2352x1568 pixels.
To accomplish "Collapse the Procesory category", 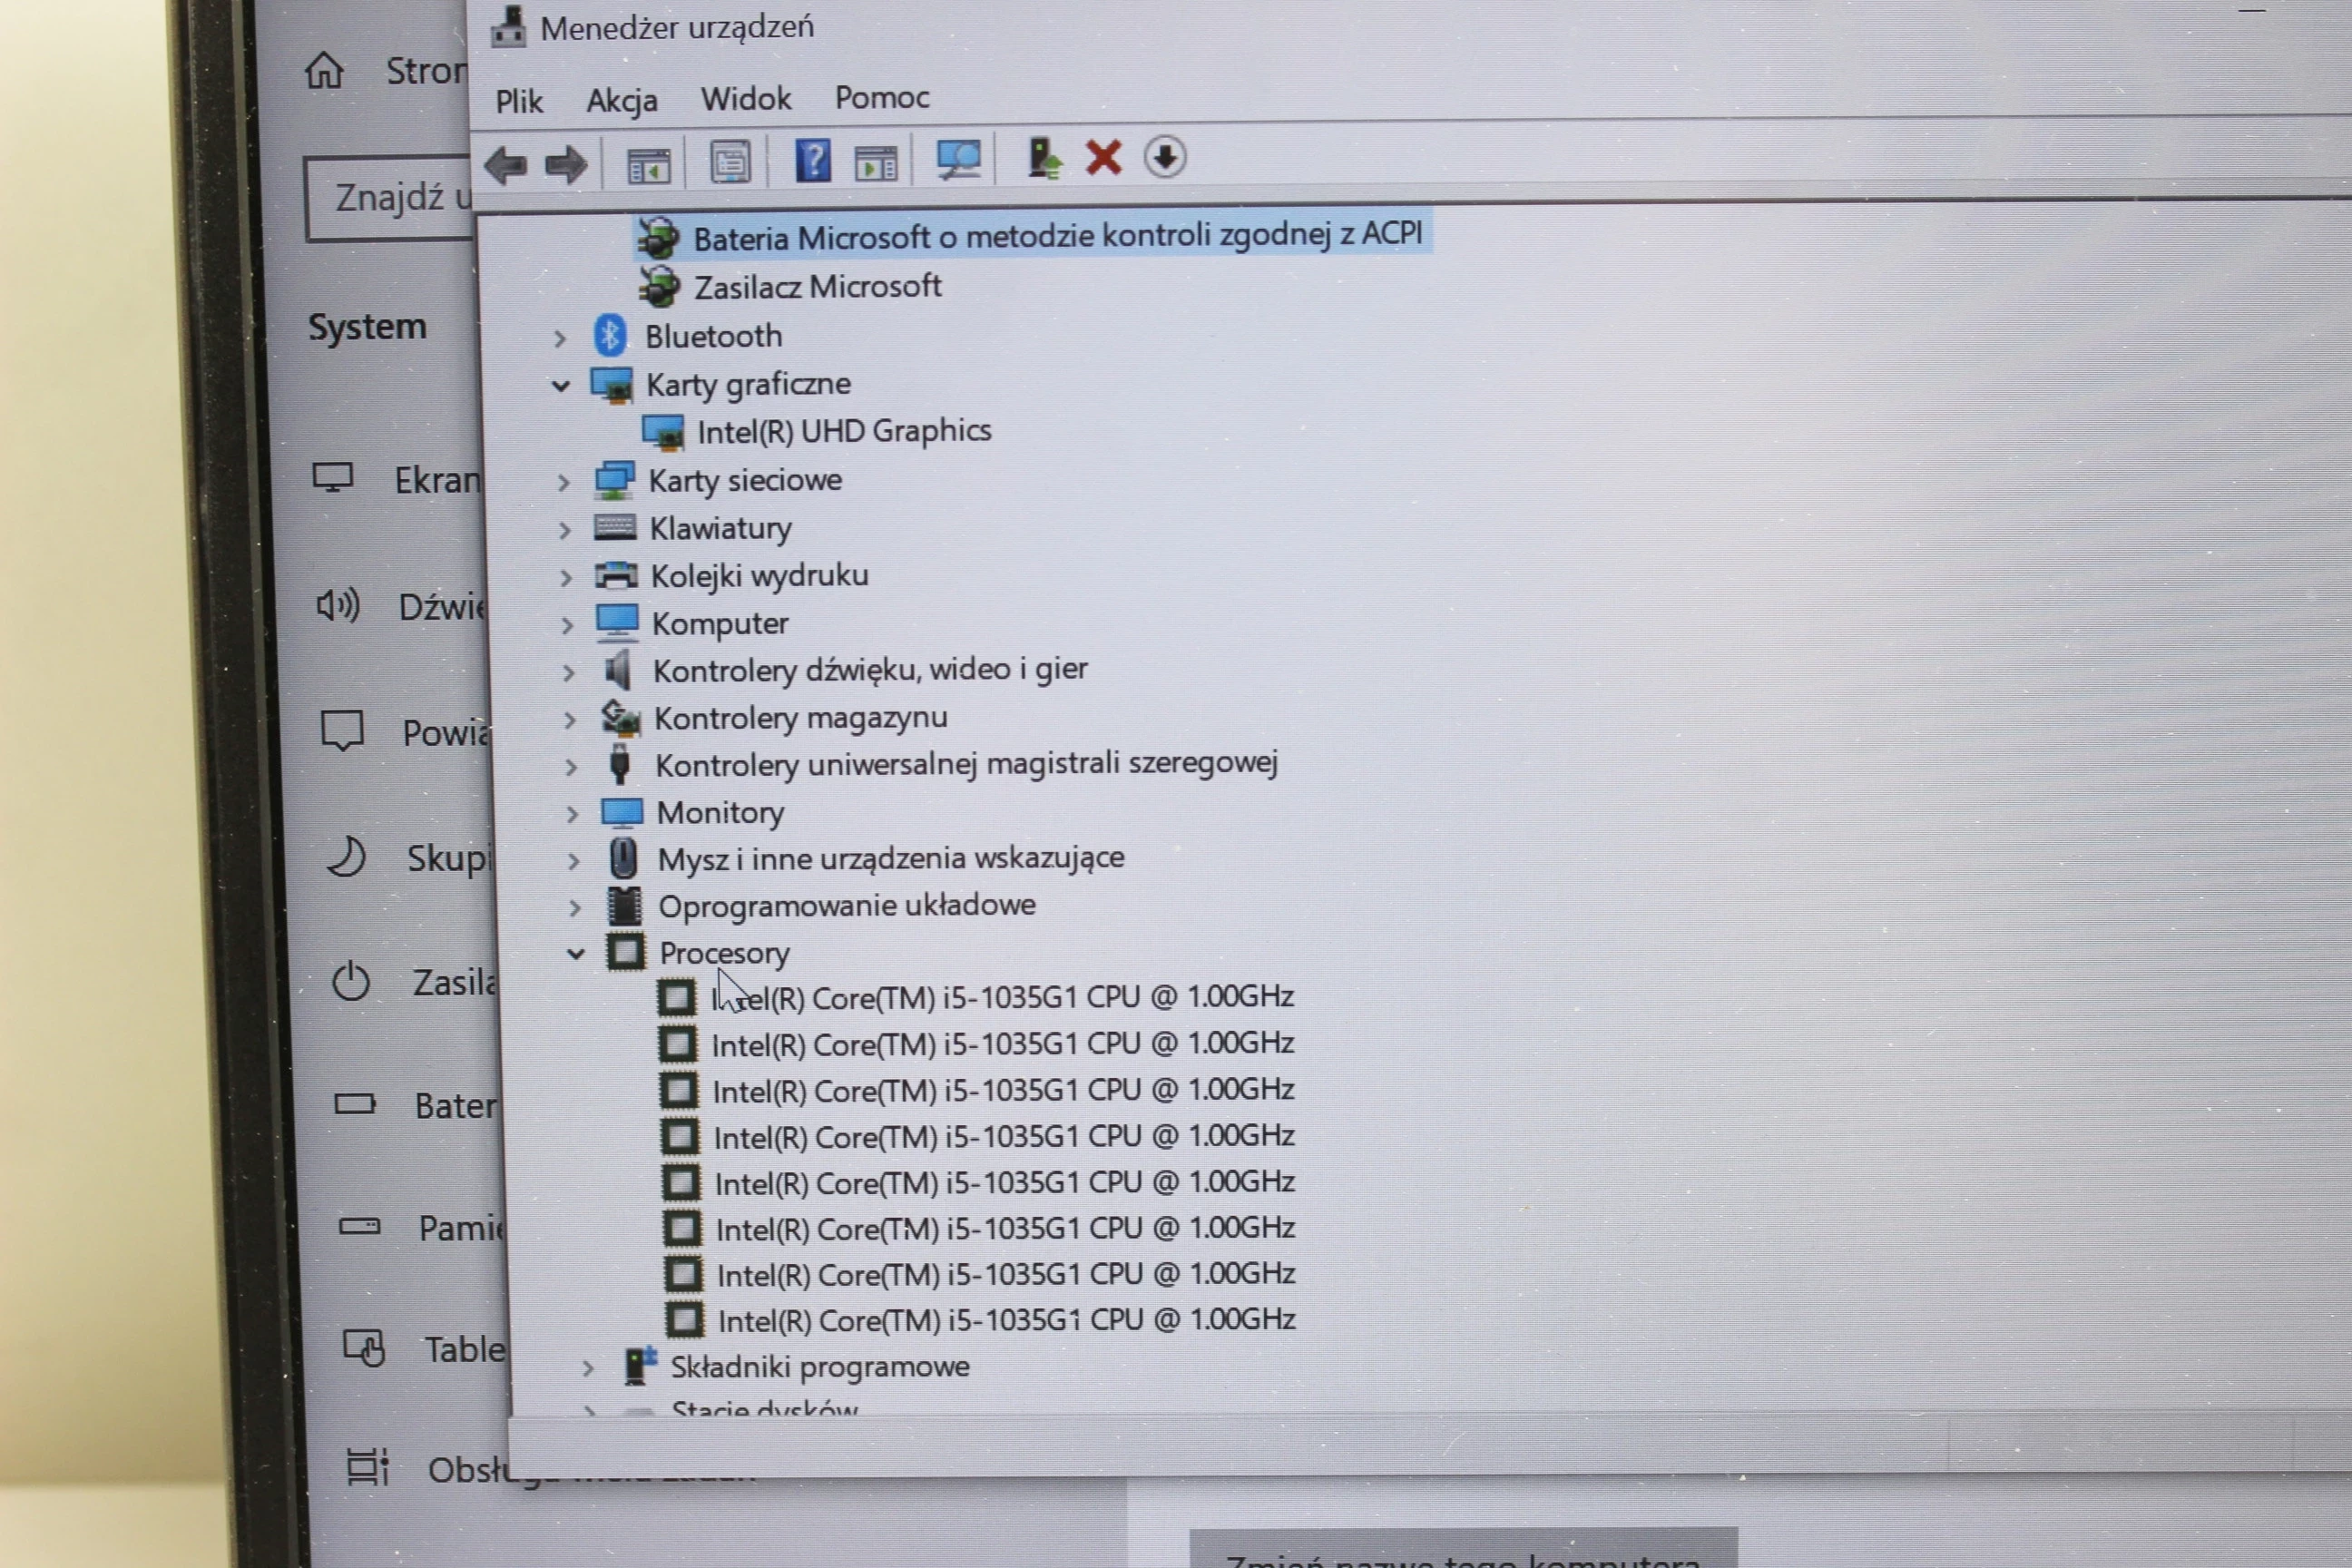I will click(x=576, y=954).
